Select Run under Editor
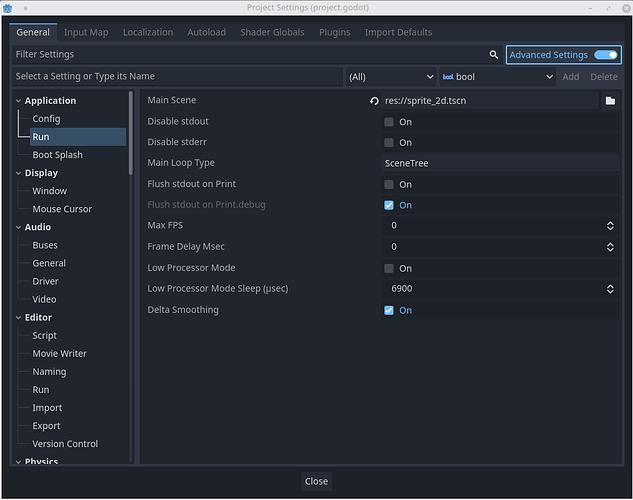Viewport: 633px width, 500px height. click(x=41, y=390)
